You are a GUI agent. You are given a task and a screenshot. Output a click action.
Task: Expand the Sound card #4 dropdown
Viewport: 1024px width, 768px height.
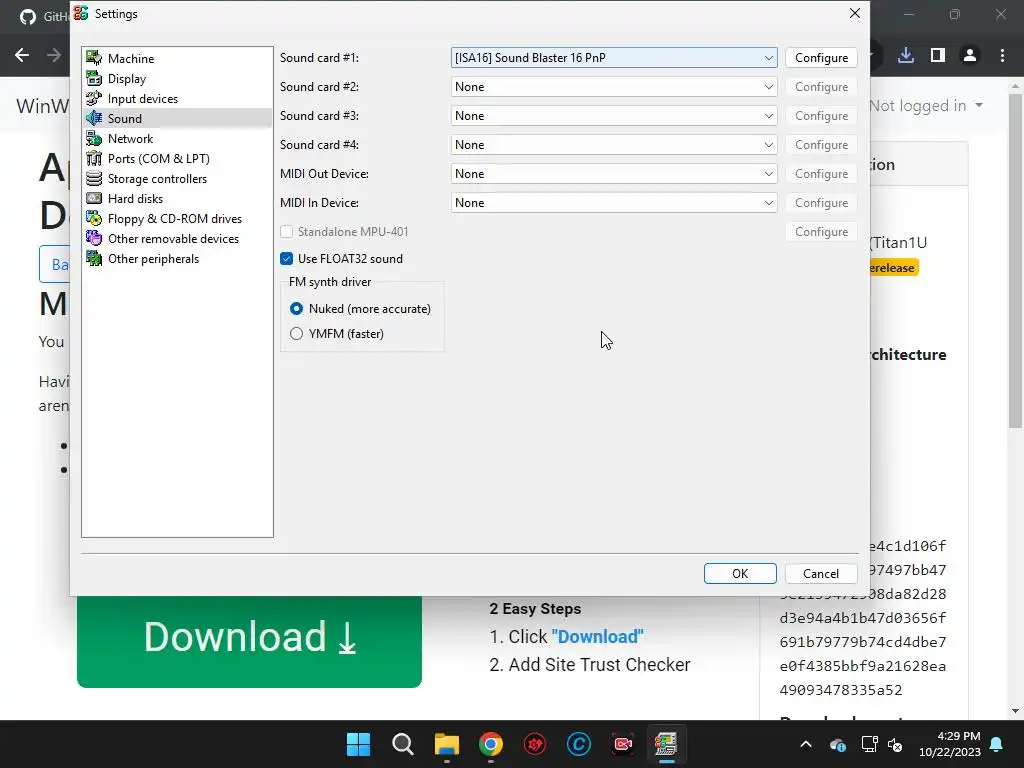tap(614, 145)
